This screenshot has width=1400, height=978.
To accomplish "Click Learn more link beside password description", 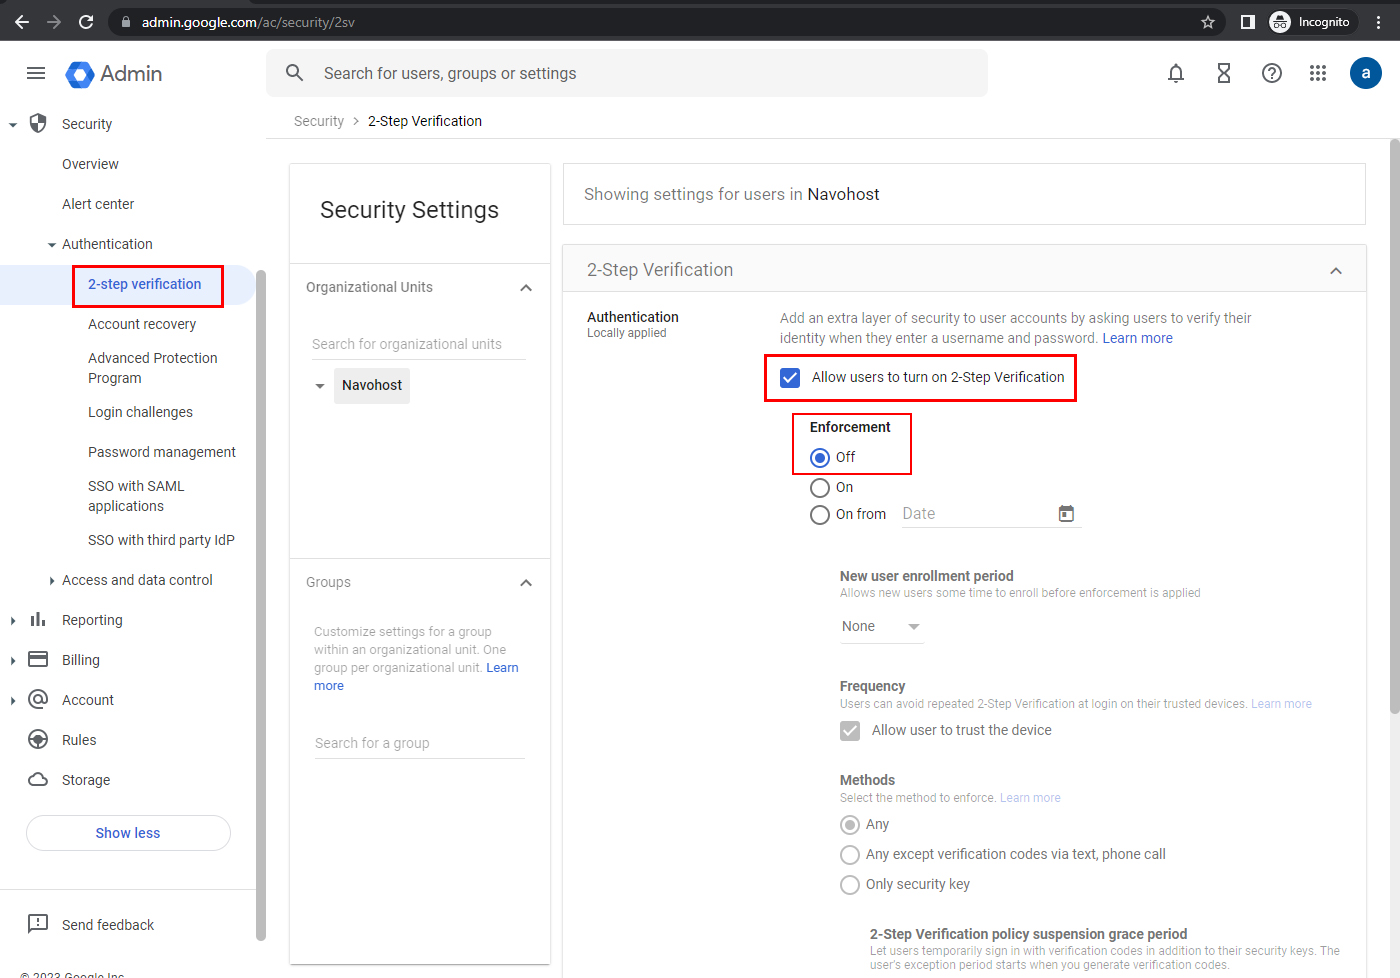I will coord(1137,338).
